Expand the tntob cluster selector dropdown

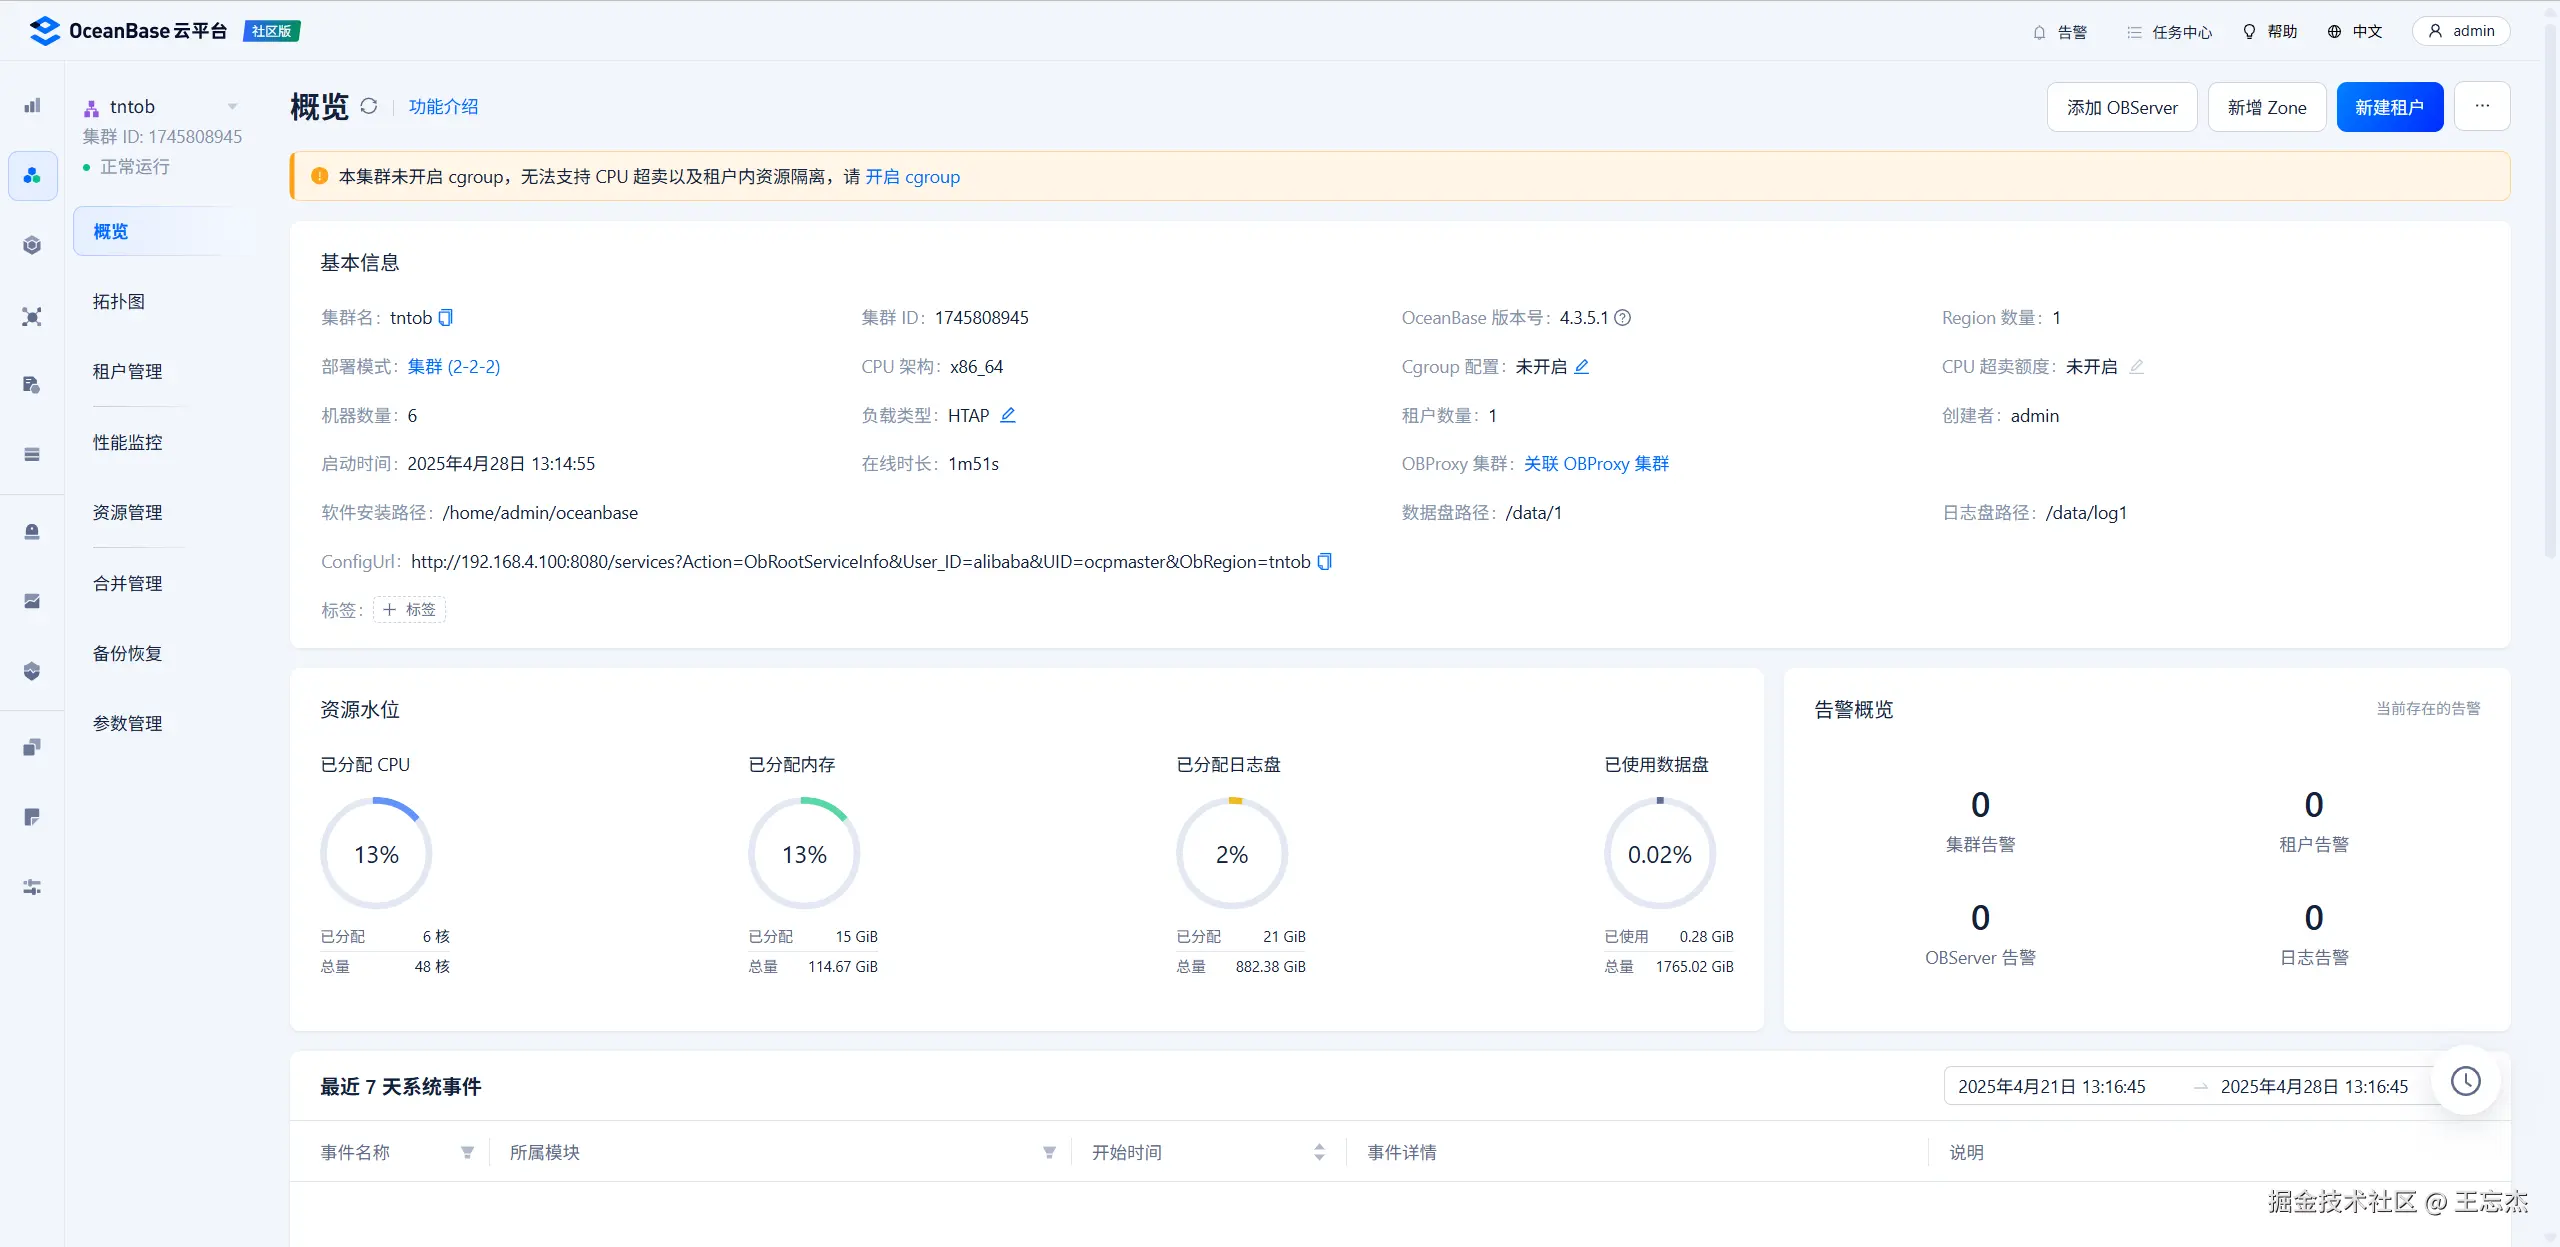232,107
